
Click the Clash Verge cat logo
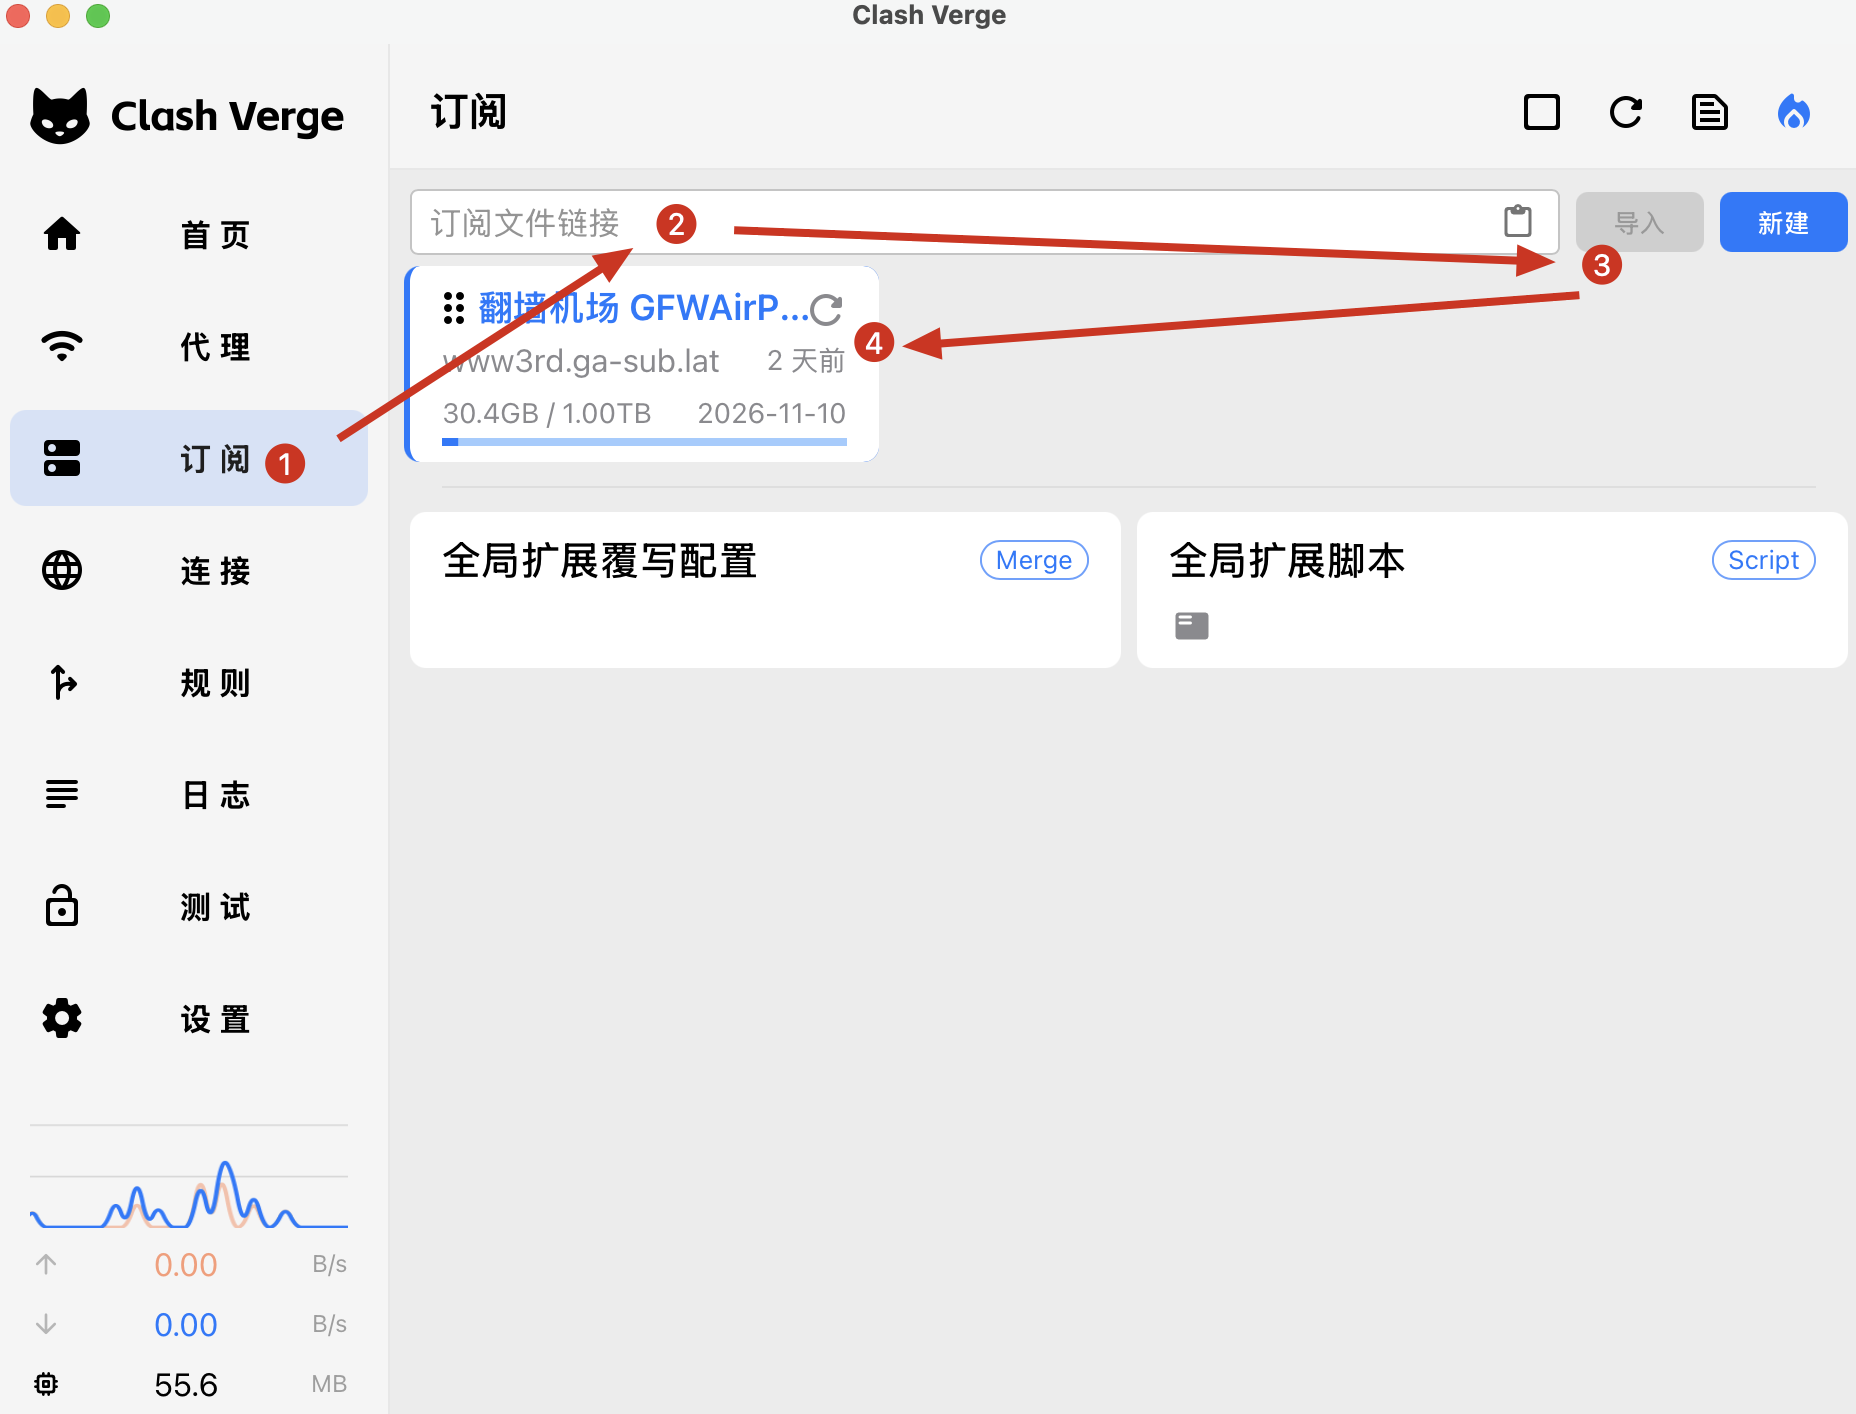(x=60, y=116)
